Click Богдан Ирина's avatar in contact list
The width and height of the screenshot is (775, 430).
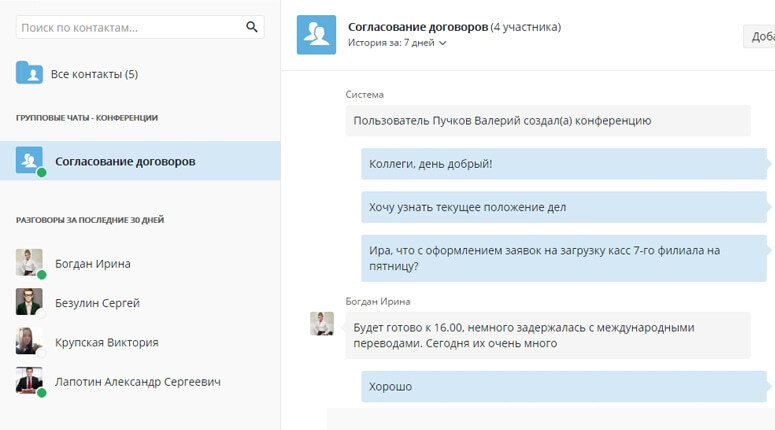(x=29, y=262)
